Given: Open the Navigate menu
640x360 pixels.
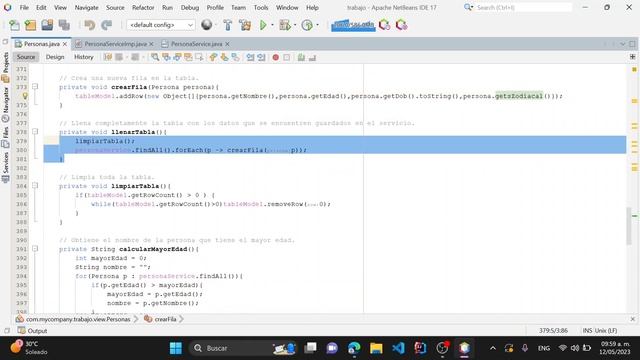Looking at the screenshot, I should (x=87, y=7).
